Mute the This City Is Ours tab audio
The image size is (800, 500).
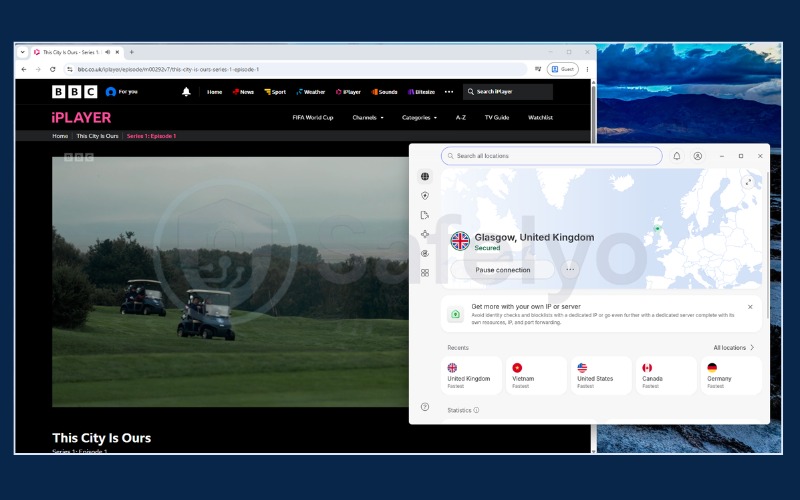[x=108, y=52]
